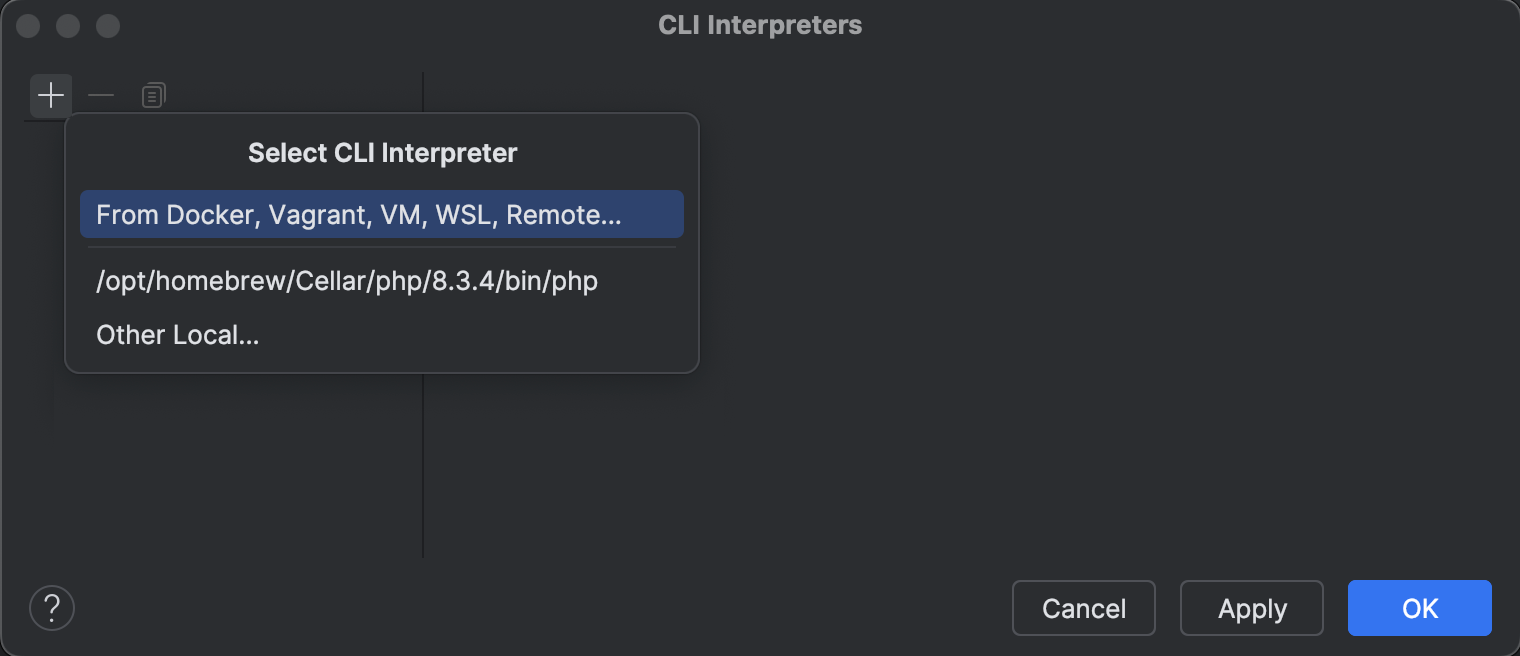
Task: Choose 'Other Local...' from the popup
Action: click(x=177, y=334)
